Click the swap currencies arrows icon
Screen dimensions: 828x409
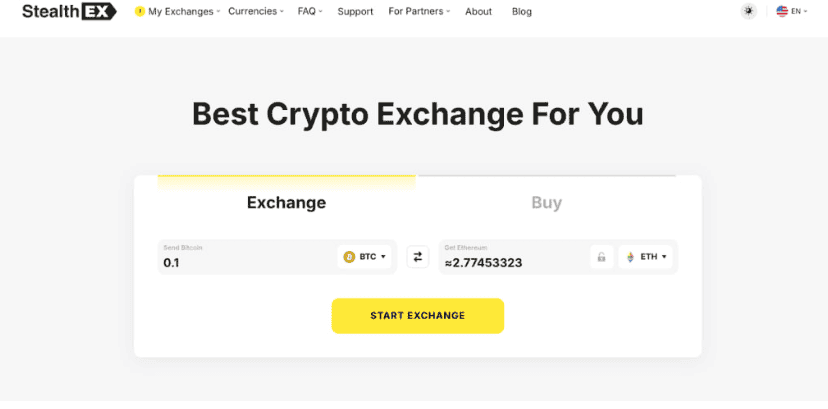418,257
